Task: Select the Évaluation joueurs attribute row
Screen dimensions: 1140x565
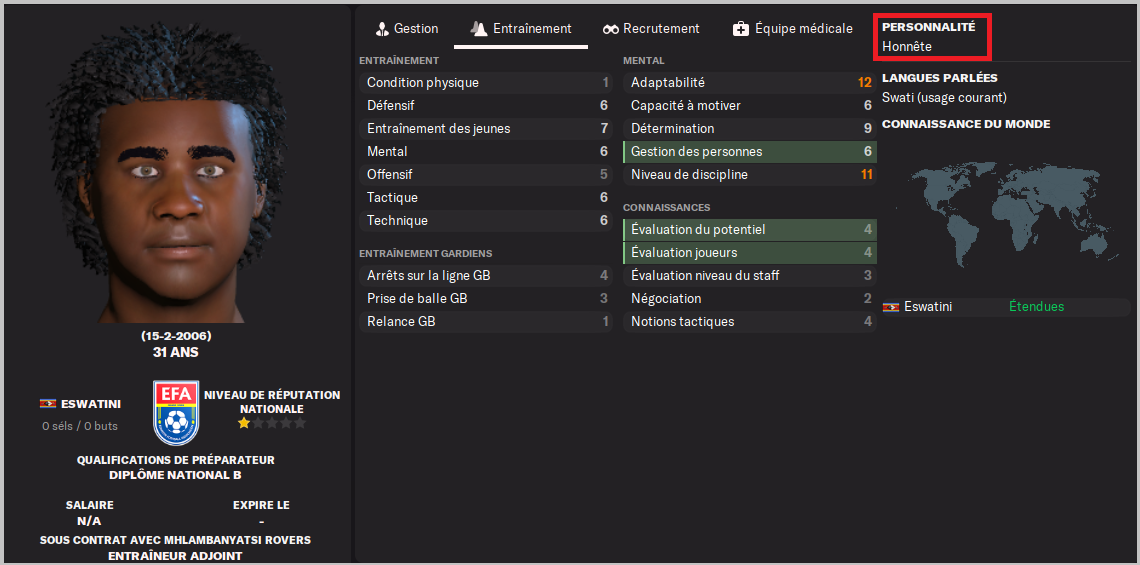Action: [750, 253]
